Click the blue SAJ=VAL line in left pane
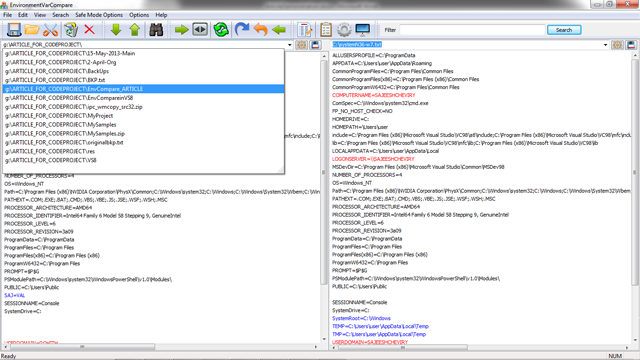 click(x=14, y=295)
